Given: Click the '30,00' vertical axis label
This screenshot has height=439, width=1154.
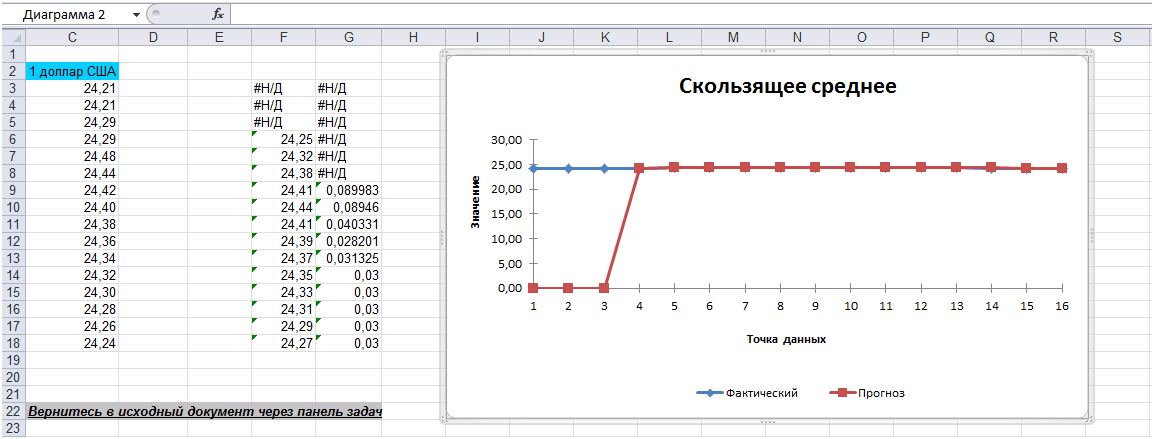Looking at the screenshot, I should 506,140.
